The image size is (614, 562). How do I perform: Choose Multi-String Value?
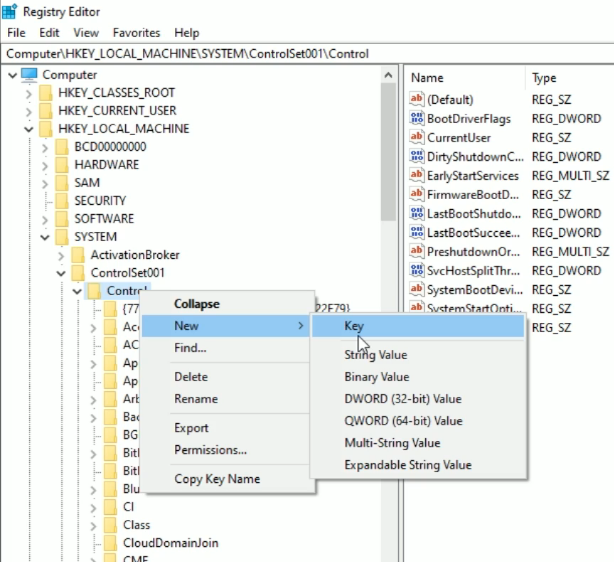coord(418,443)
